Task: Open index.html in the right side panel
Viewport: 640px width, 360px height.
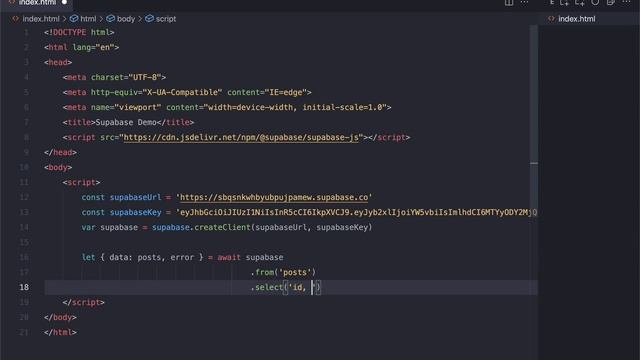Action: [x=576, y=19]
